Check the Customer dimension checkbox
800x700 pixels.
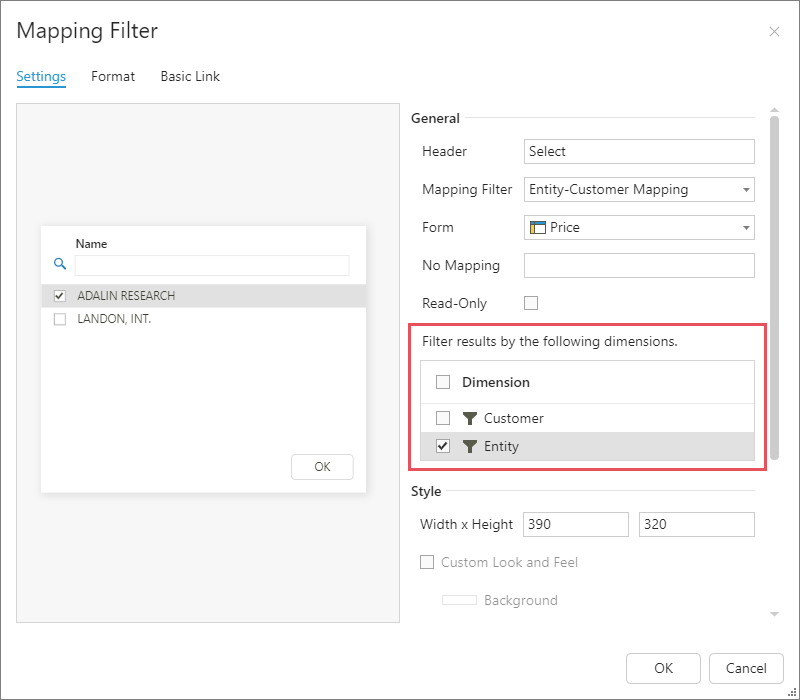(x=443, y=418)
